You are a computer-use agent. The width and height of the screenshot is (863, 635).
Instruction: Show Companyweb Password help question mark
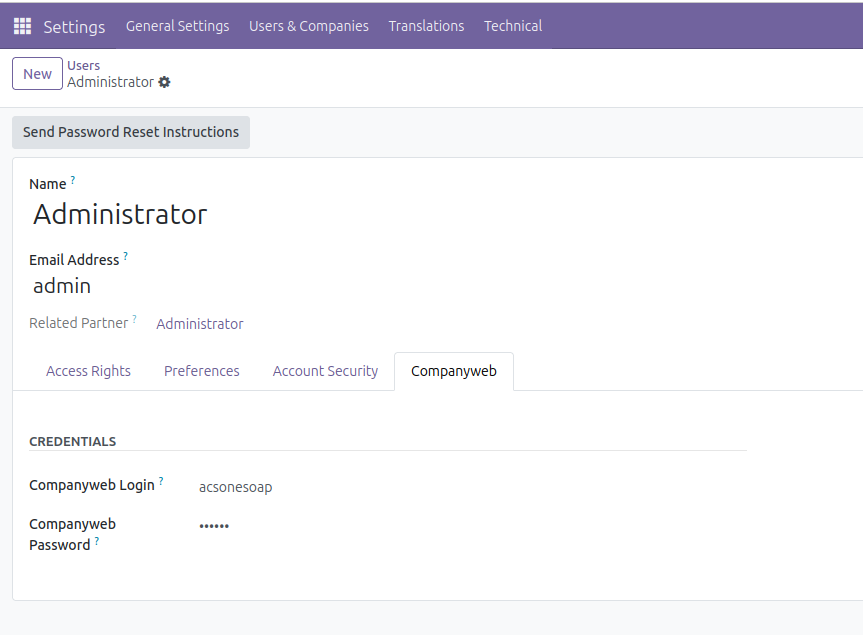(97, 541)
